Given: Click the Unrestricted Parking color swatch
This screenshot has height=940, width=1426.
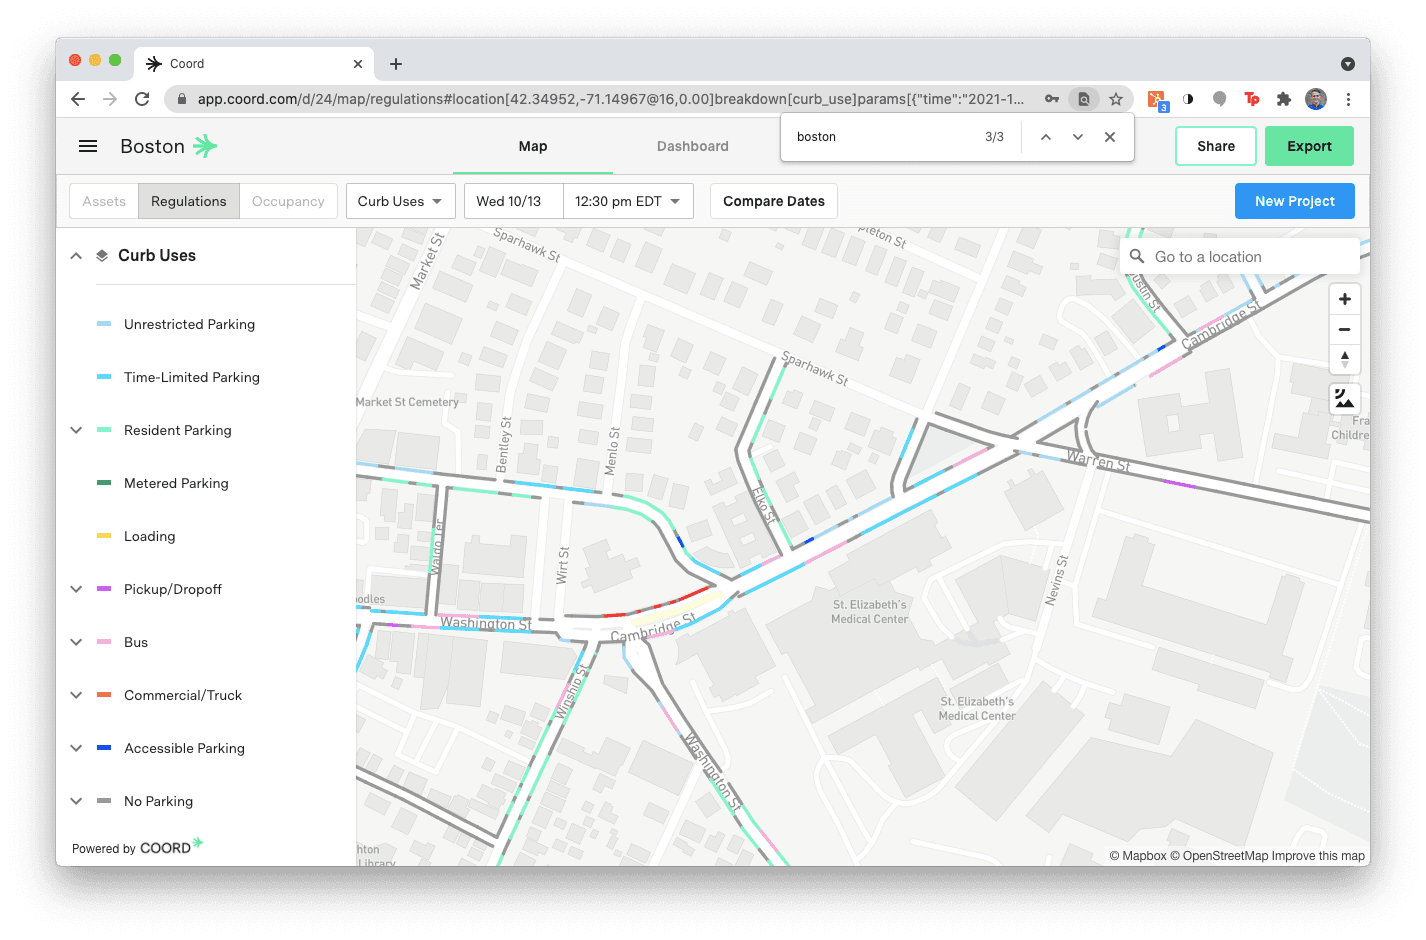Looking at the screenshot, I should point(104,324).
